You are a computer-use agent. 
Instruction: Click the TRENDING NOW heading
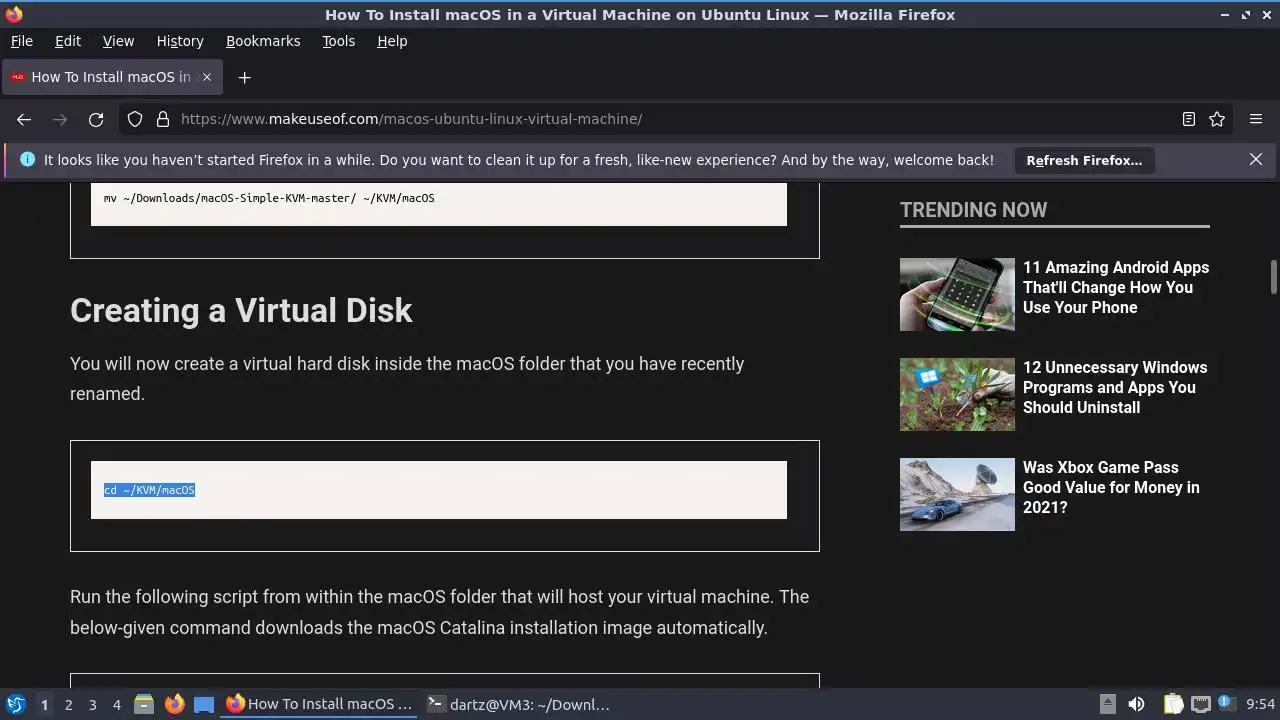tap(973, 210)
